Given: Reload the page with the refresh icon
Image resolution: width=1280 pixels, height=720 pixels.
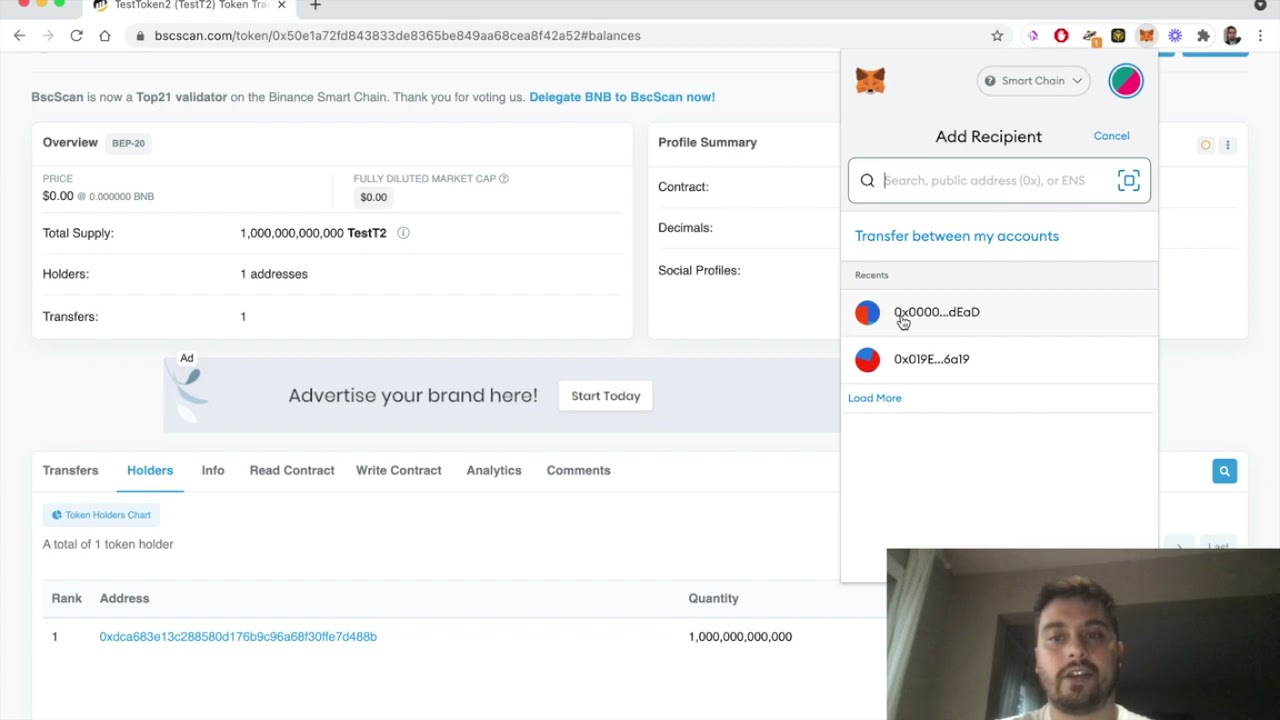Looking at the screenshot, I should pos(76,35).
